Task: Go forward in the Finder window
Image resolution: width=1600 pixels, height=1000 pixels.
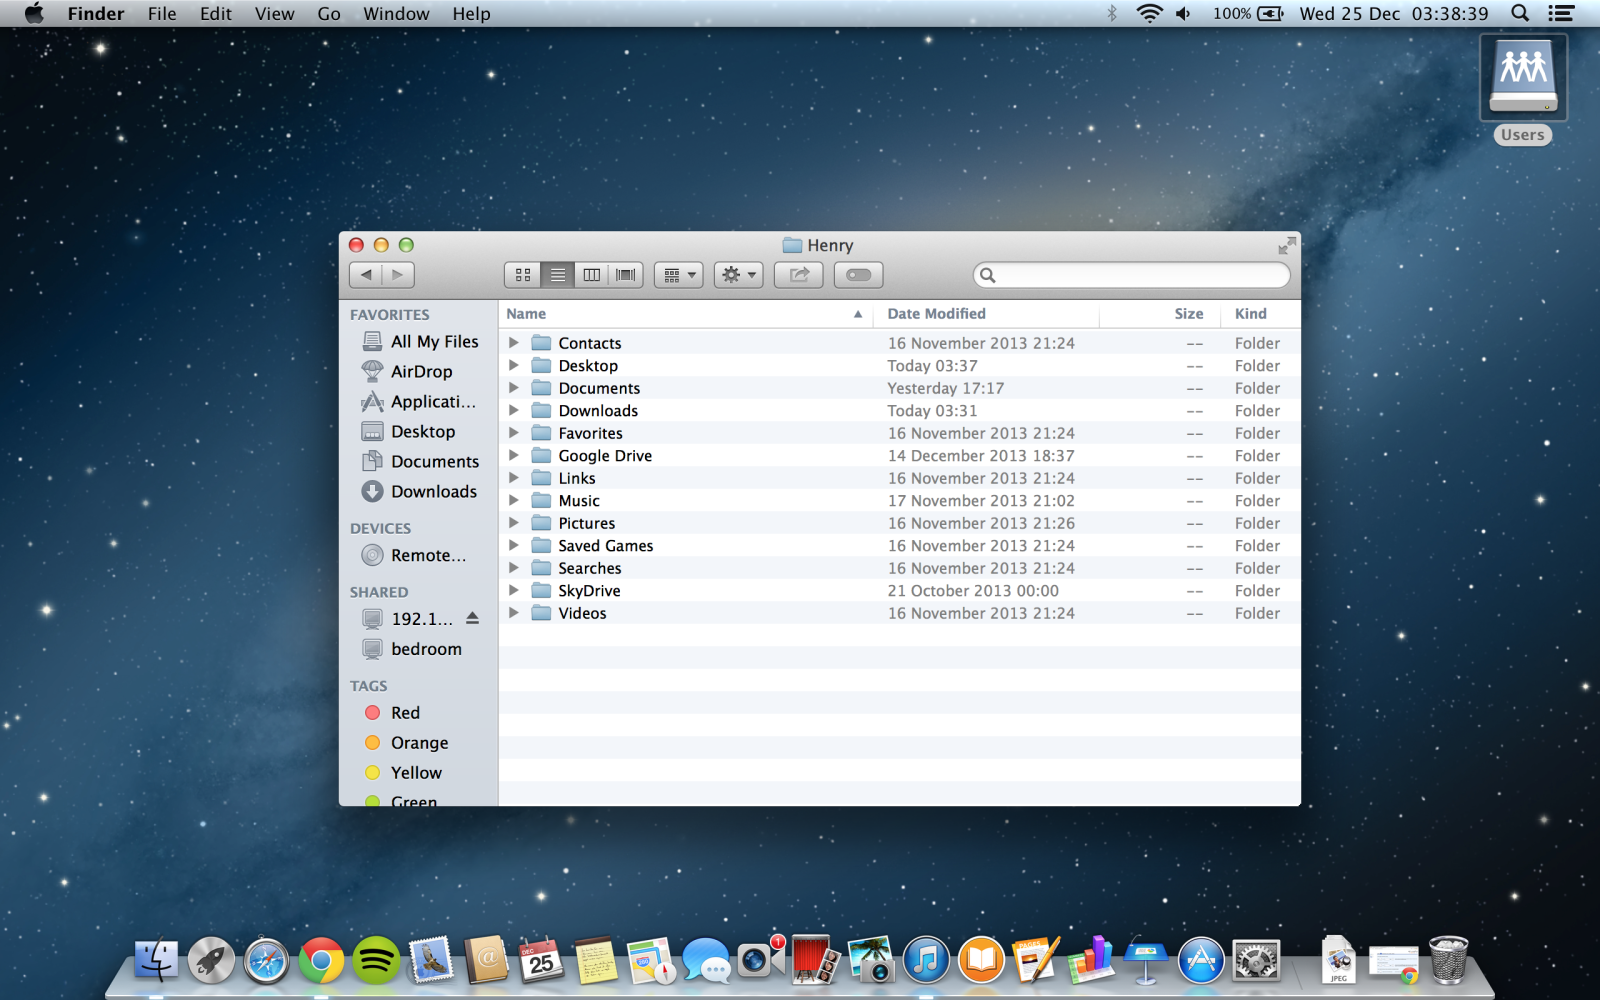Action: coord(398,275)
